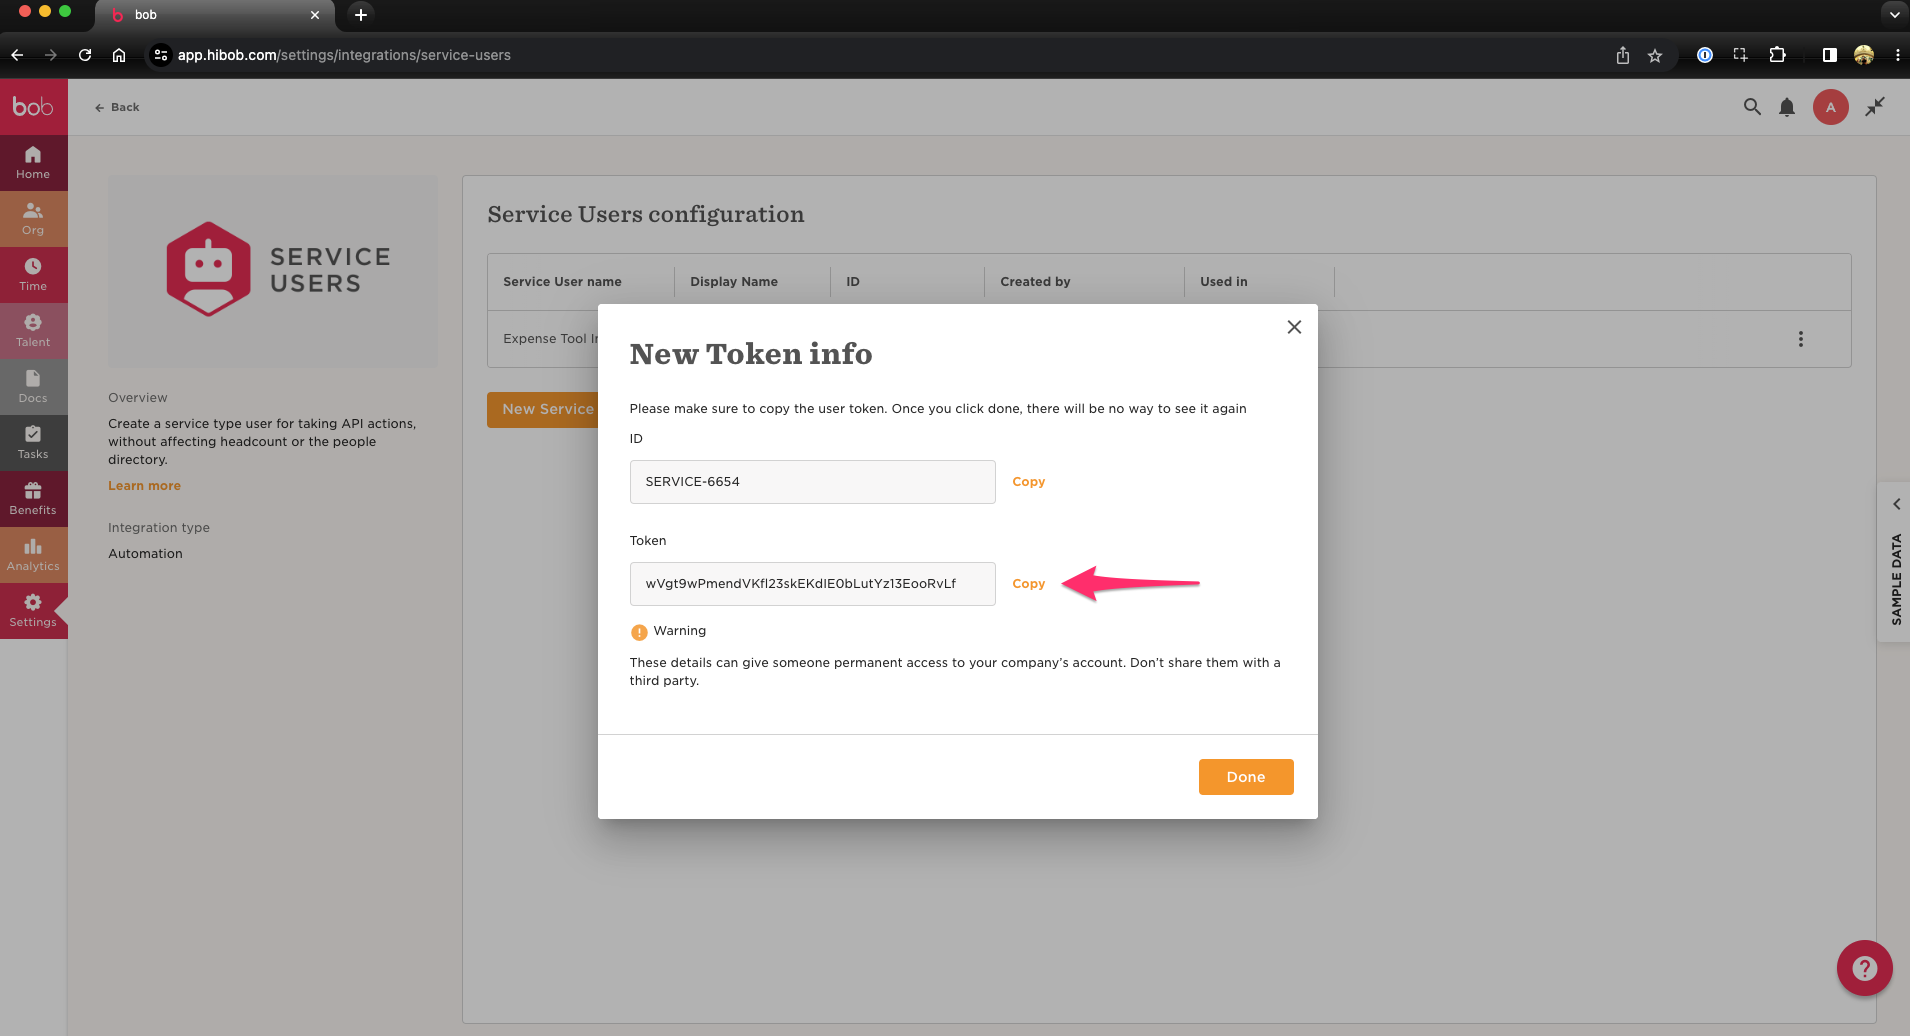Open the Talent sidebar icon

point(33,331)
